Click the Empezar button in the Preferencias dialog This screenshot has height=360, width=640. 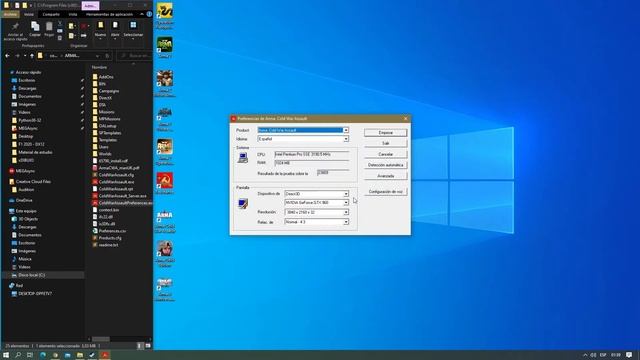(385, 133)
